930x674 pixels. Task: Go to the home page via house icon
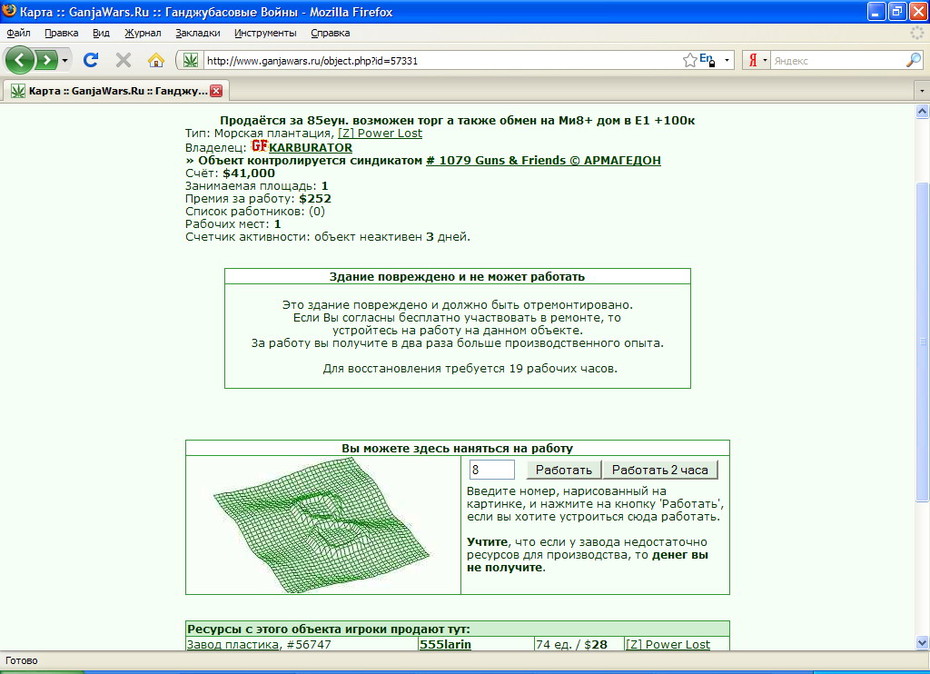point(156,60)
